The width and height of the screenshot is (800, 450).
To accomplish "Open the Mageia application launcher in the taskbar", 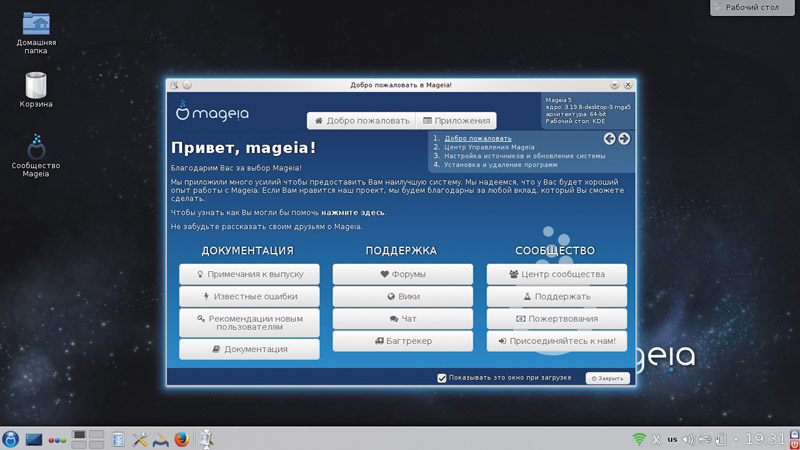I will coord(10,439).
